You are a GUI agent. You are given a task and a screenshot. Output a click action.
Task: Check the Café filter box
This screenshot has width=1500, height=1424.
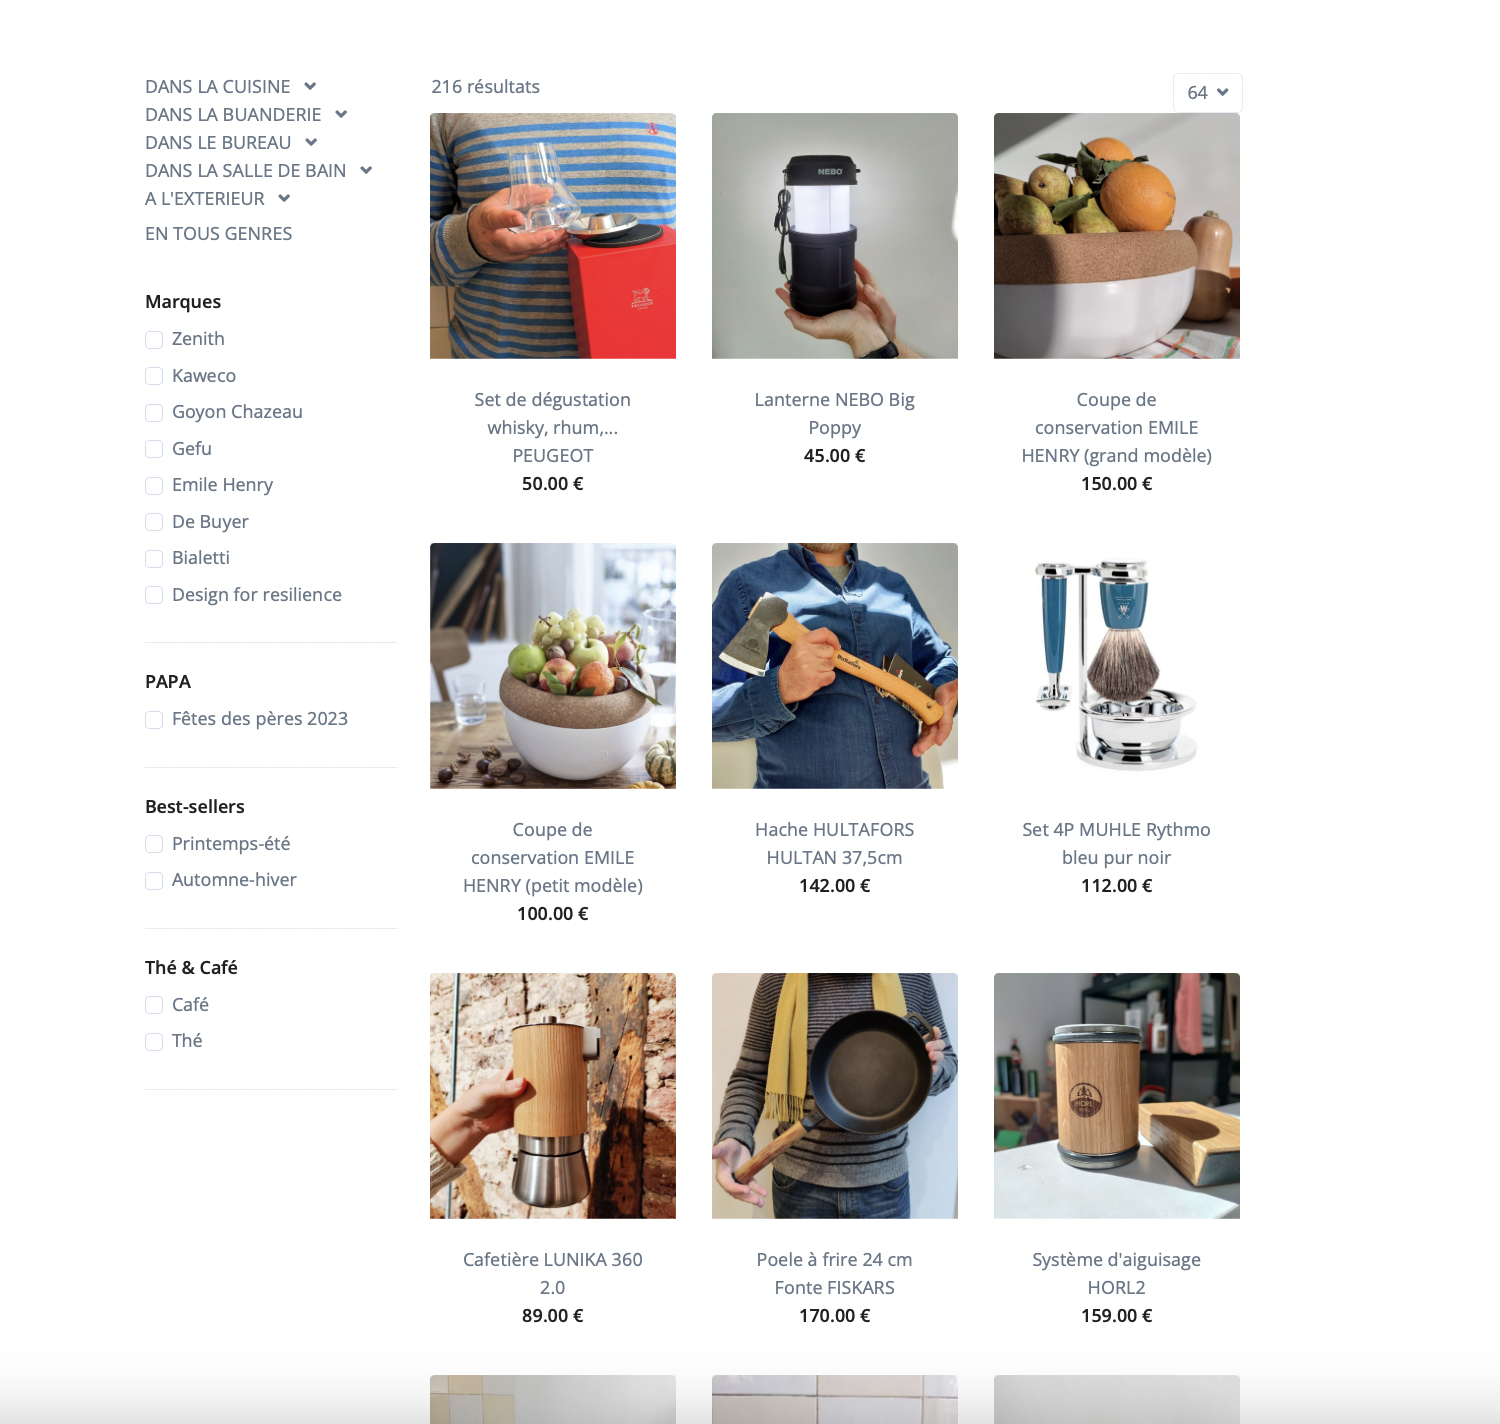coord(154,1005)
